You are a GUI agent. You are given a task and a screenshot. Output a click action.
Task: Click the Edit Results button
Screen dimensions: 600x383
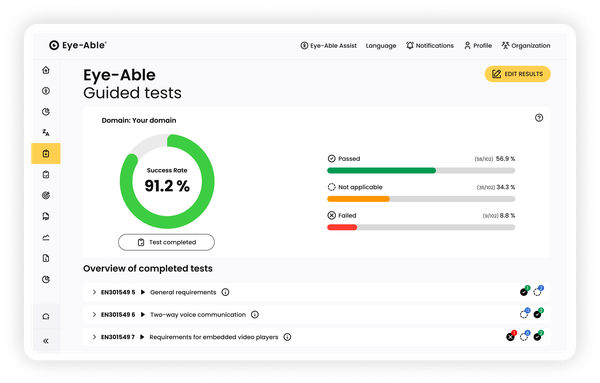click(517, 74)
